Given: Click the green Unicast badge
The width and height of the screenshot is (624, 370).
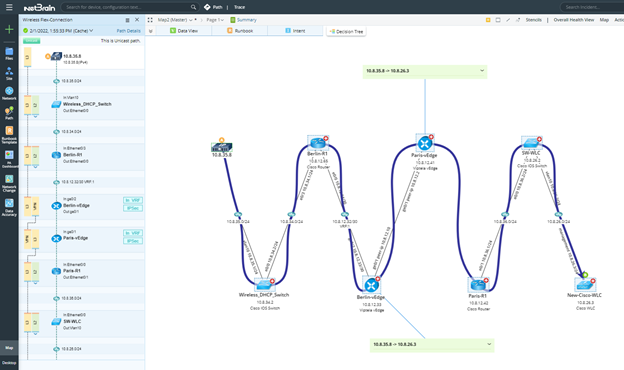Looking at the screenshot, I should (31, 41).
